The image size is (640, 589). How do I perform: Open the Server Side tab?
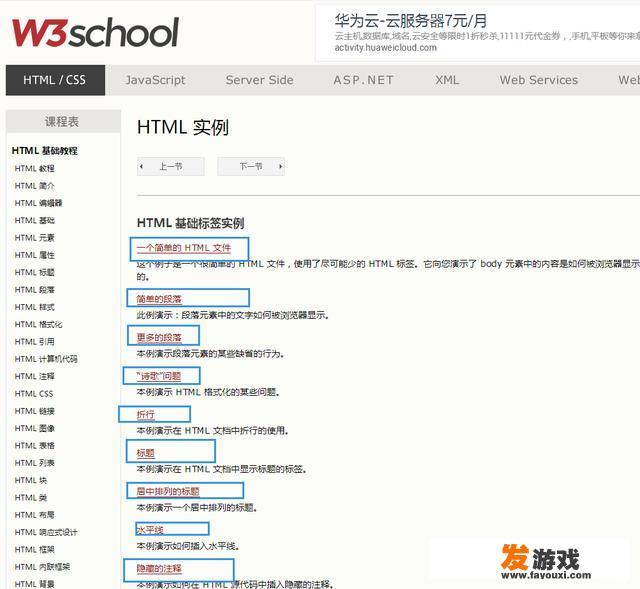(x=260, y=80)
